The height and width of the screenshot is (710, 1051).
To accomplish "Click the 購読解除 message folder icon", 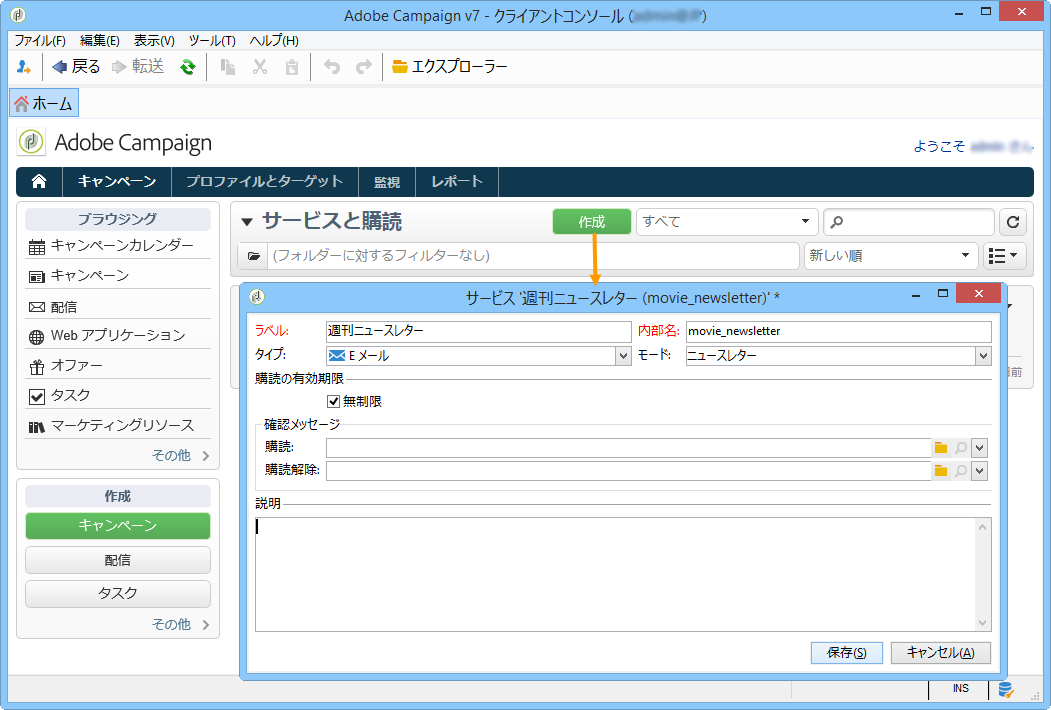I will pos(941,471).
